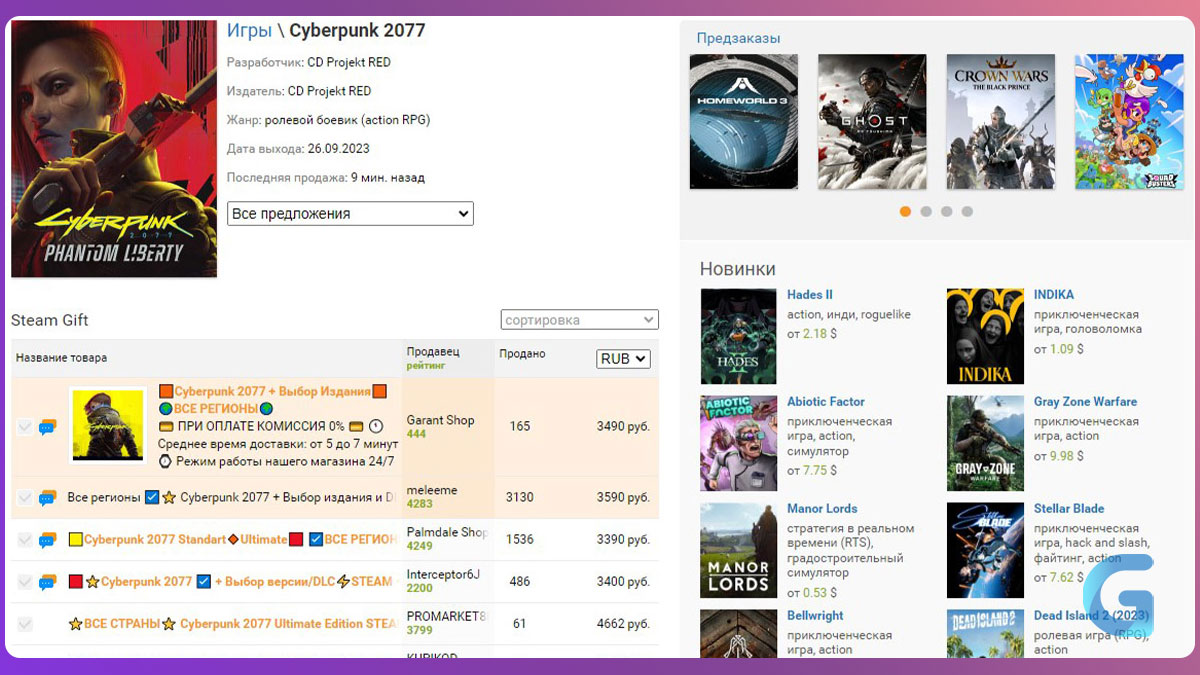Click the 'INDIKA' title link
Viewport: 1200px width, 675px height.
1054,295
